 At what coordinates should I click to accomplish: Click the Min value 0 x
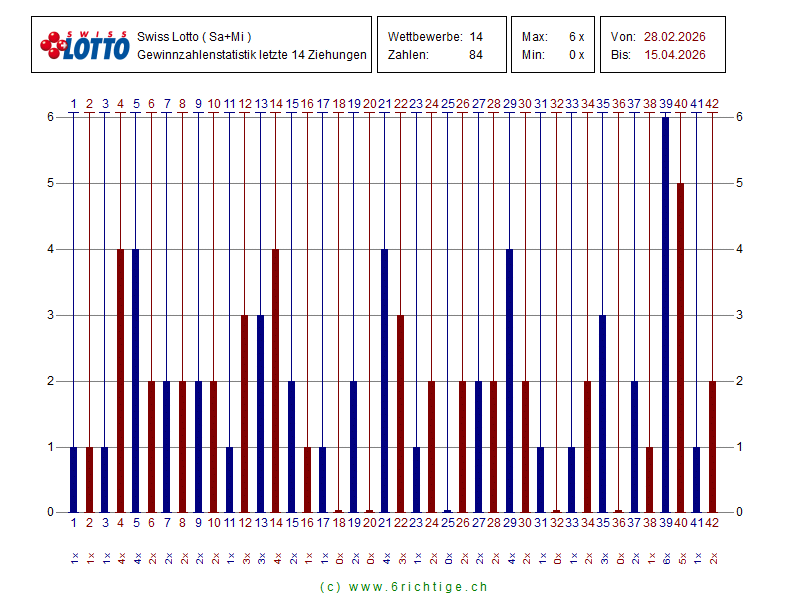tap(576, 55)
